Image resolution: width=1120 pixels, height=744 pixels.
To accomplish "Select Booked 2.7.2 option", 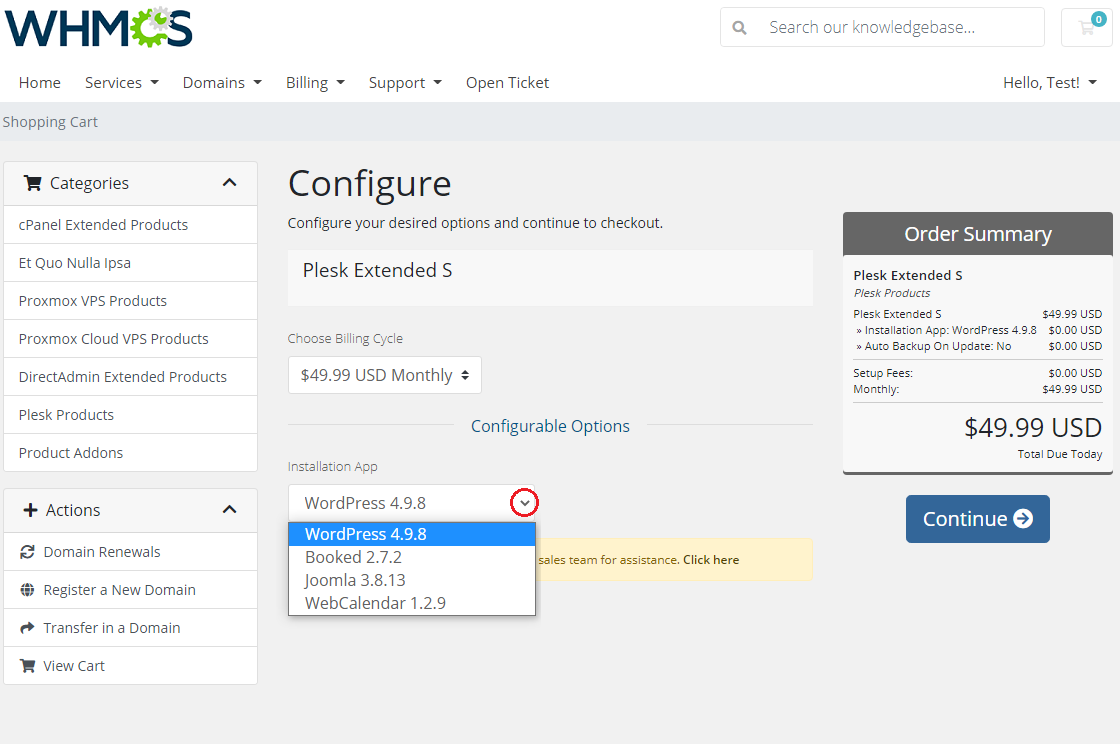I will [412, 557].
